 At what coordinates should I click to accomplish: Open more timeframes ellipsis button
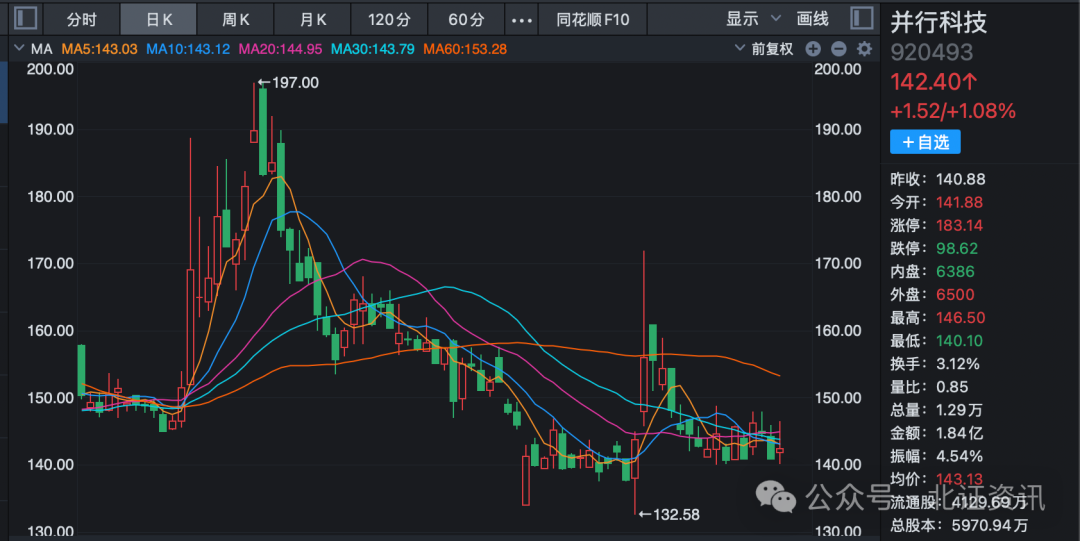pos(522,19)
